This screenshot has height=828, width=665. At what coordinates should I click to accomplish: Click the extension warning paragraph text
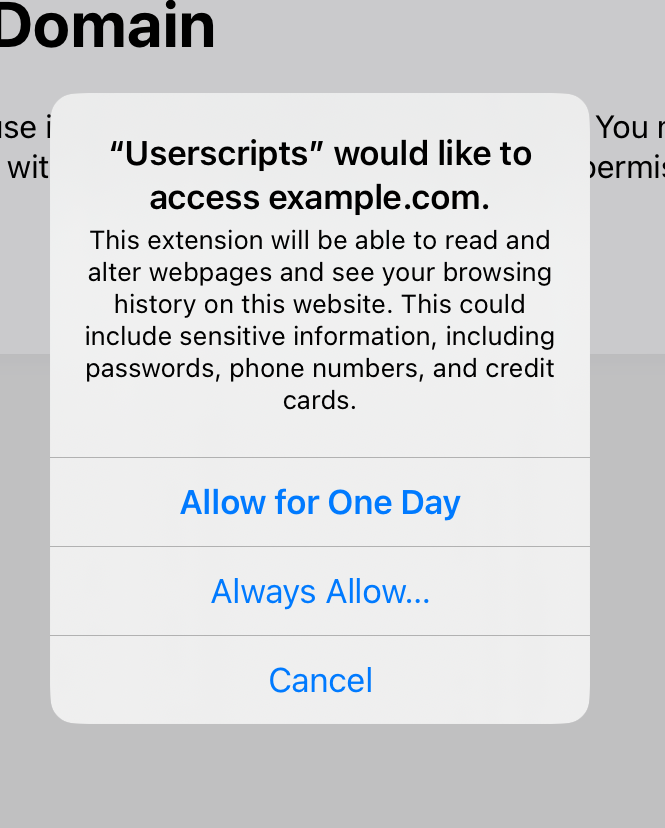(x=320, y=320)
